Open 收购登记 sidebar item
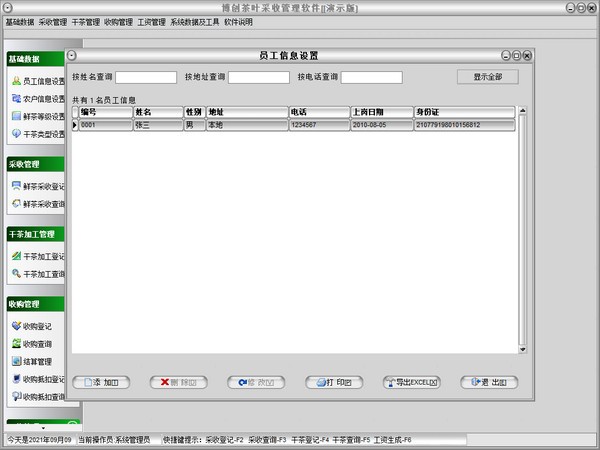This screenshot has width=600, height=450. coord(38,326)
